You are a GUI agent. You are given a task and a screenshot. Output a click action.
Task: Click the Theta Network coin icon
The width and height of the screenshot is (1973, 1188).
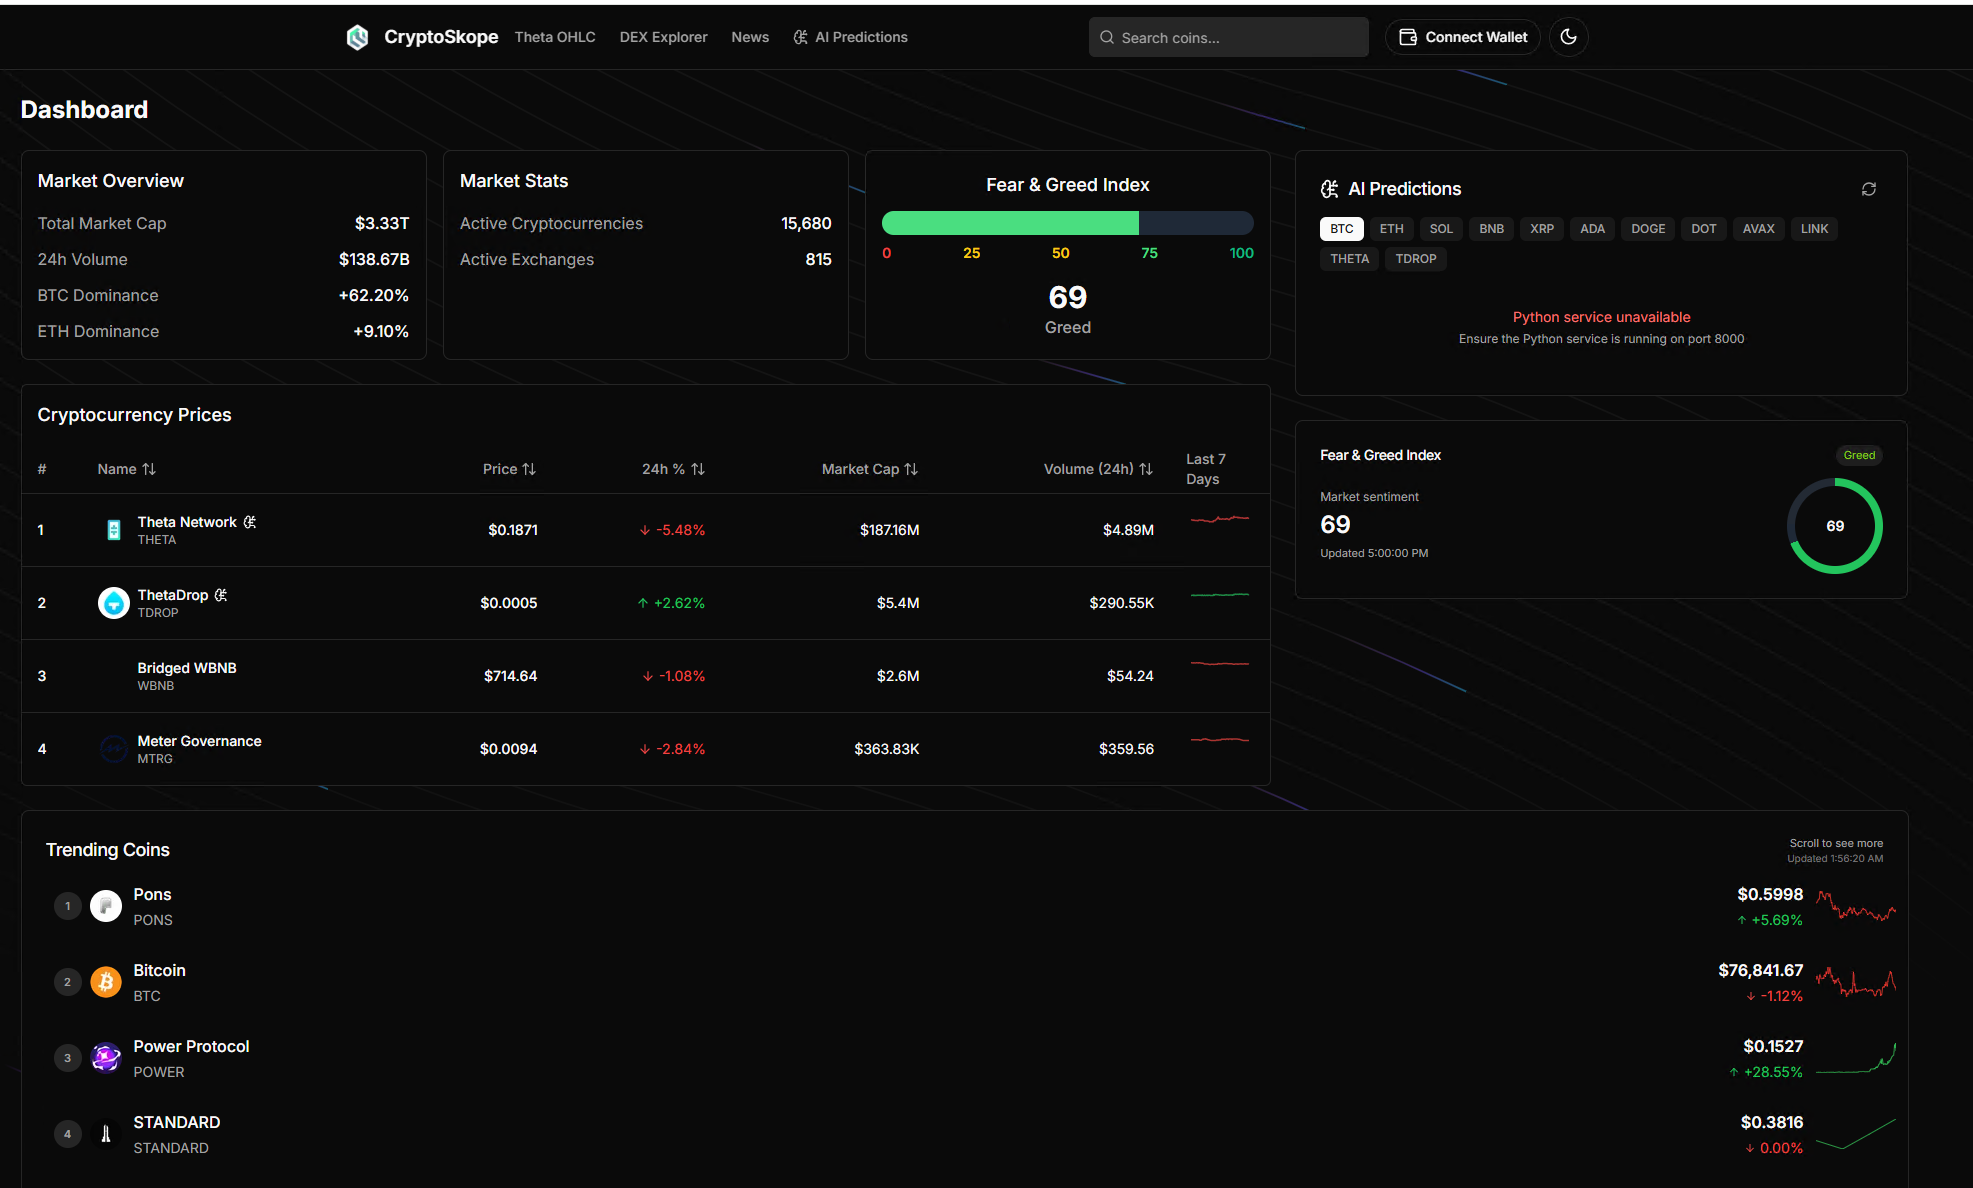(114, 530)
